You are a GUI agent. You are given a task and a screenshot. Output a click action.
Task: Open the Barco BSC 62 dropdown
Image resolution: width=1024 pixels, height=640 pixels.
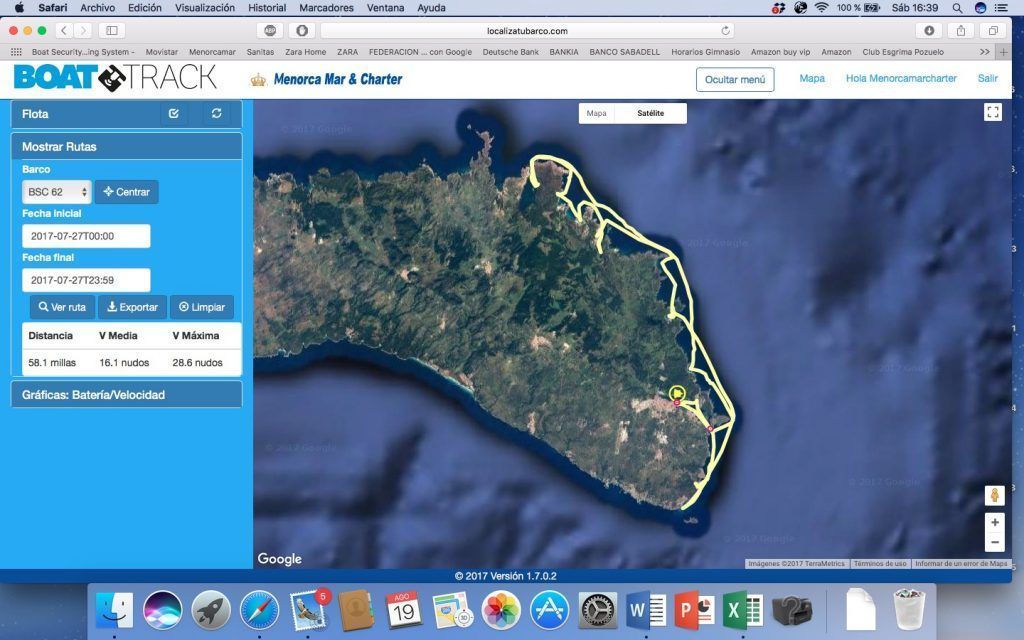pyautogui.click(x=57, y=192)
